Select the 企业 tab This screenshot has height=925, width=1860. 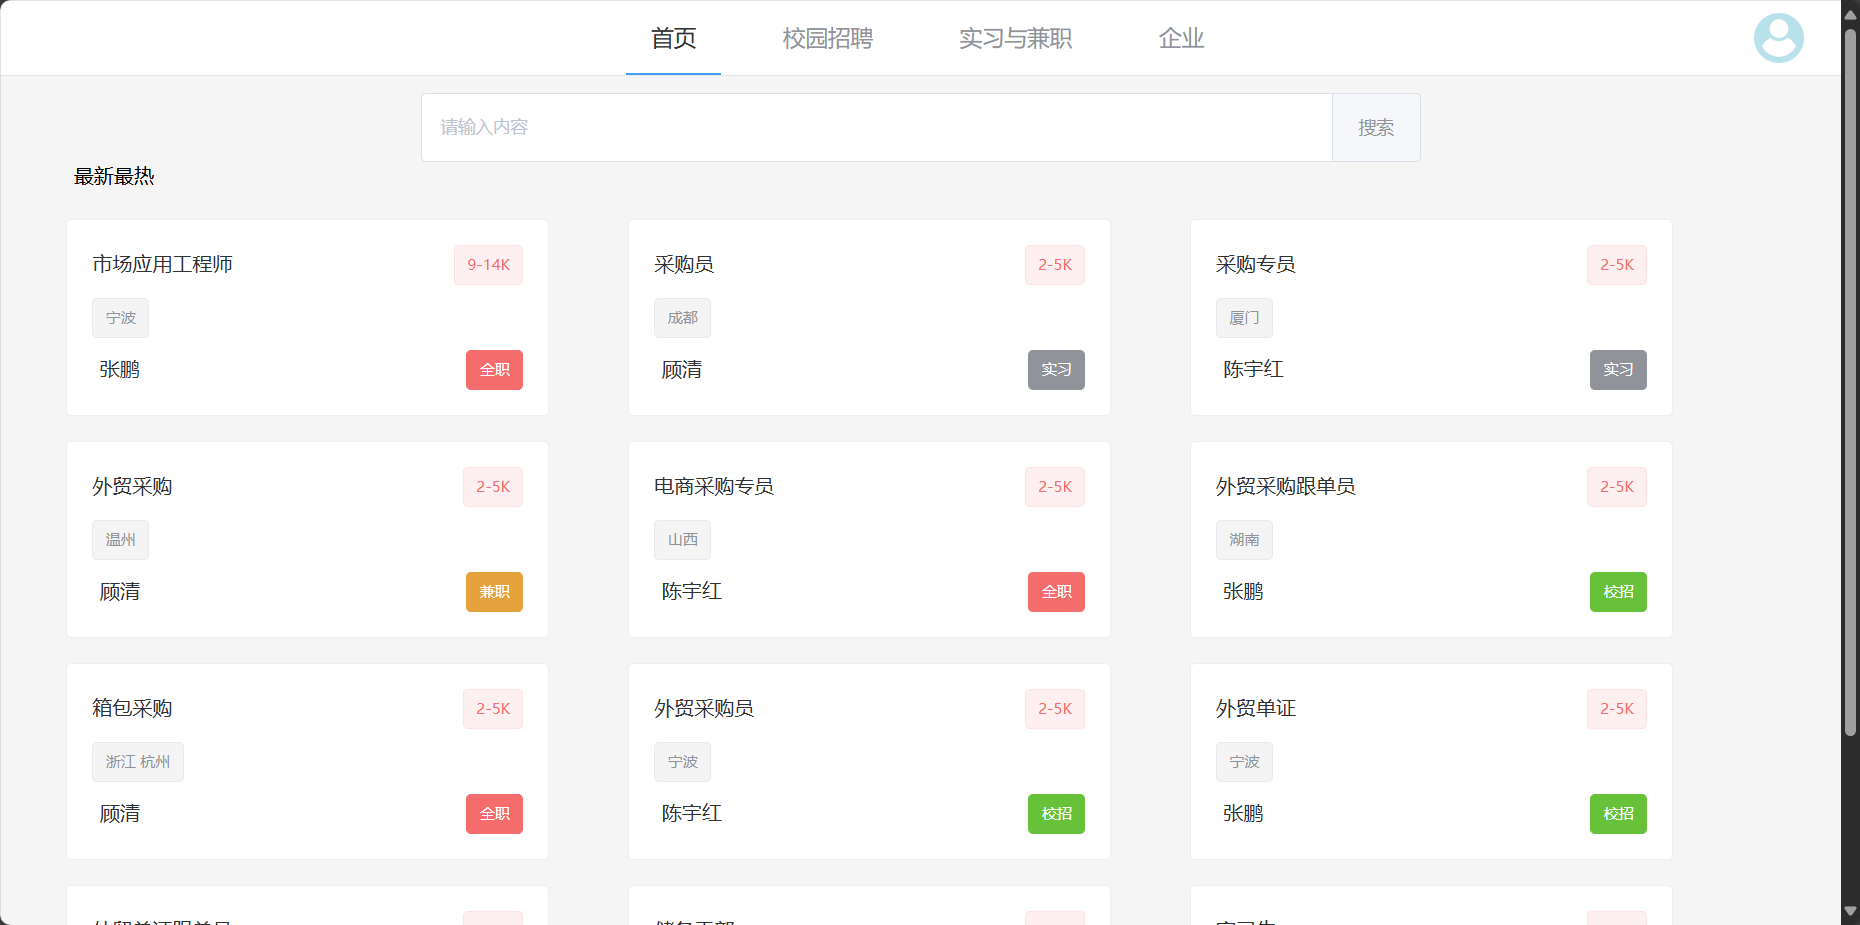click(1181, 38)
